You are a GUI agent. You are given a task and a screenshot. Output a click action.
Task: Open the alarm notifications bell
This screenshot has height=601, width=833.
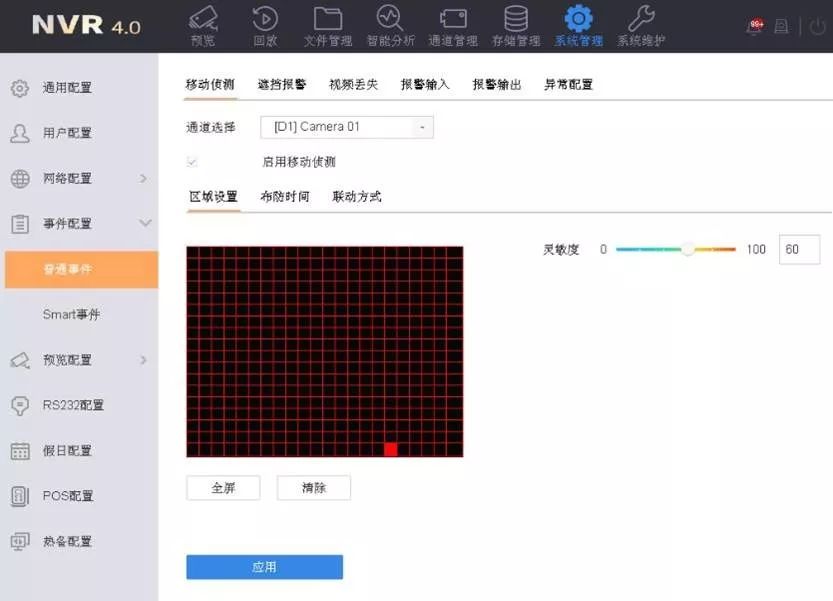click(x=755, y=24)
